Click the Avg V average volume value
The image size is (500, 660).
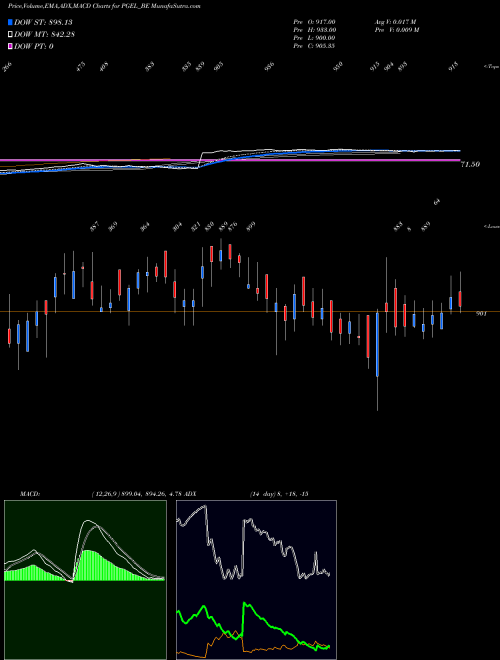(x=395, y=21)
